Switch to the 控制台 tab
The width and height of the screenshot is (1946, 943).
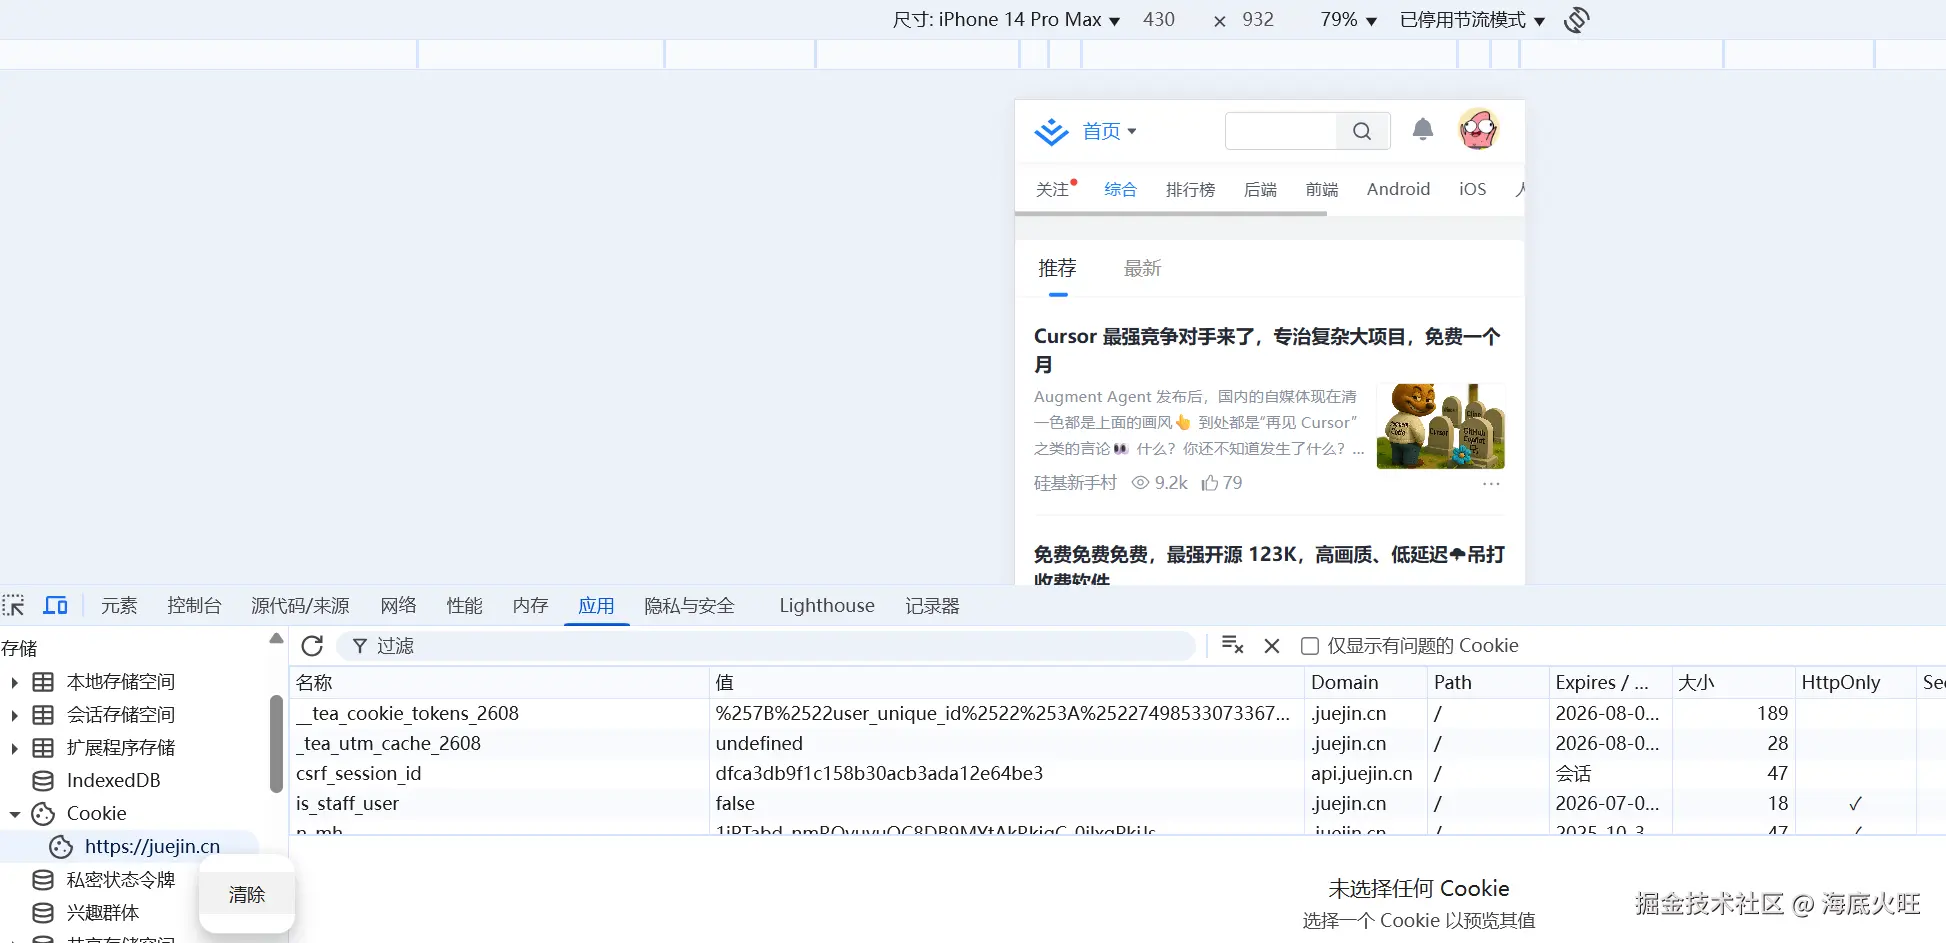pos(194,606)
